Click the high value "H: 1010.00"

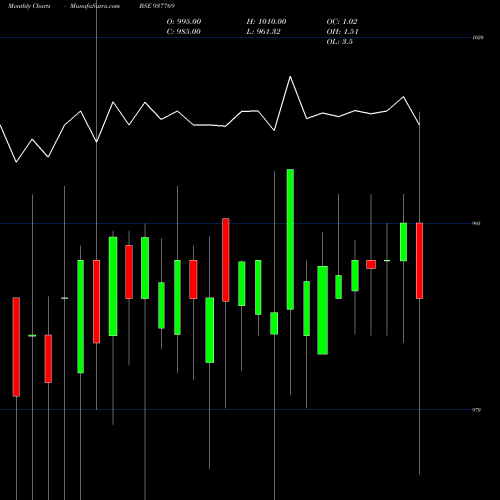(266, 22)
